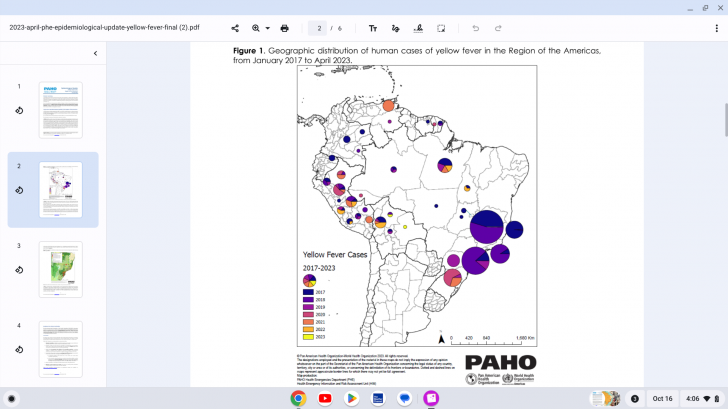Undo the last edit
This screenshot has height=409, width=728.
tap(475, 28)
